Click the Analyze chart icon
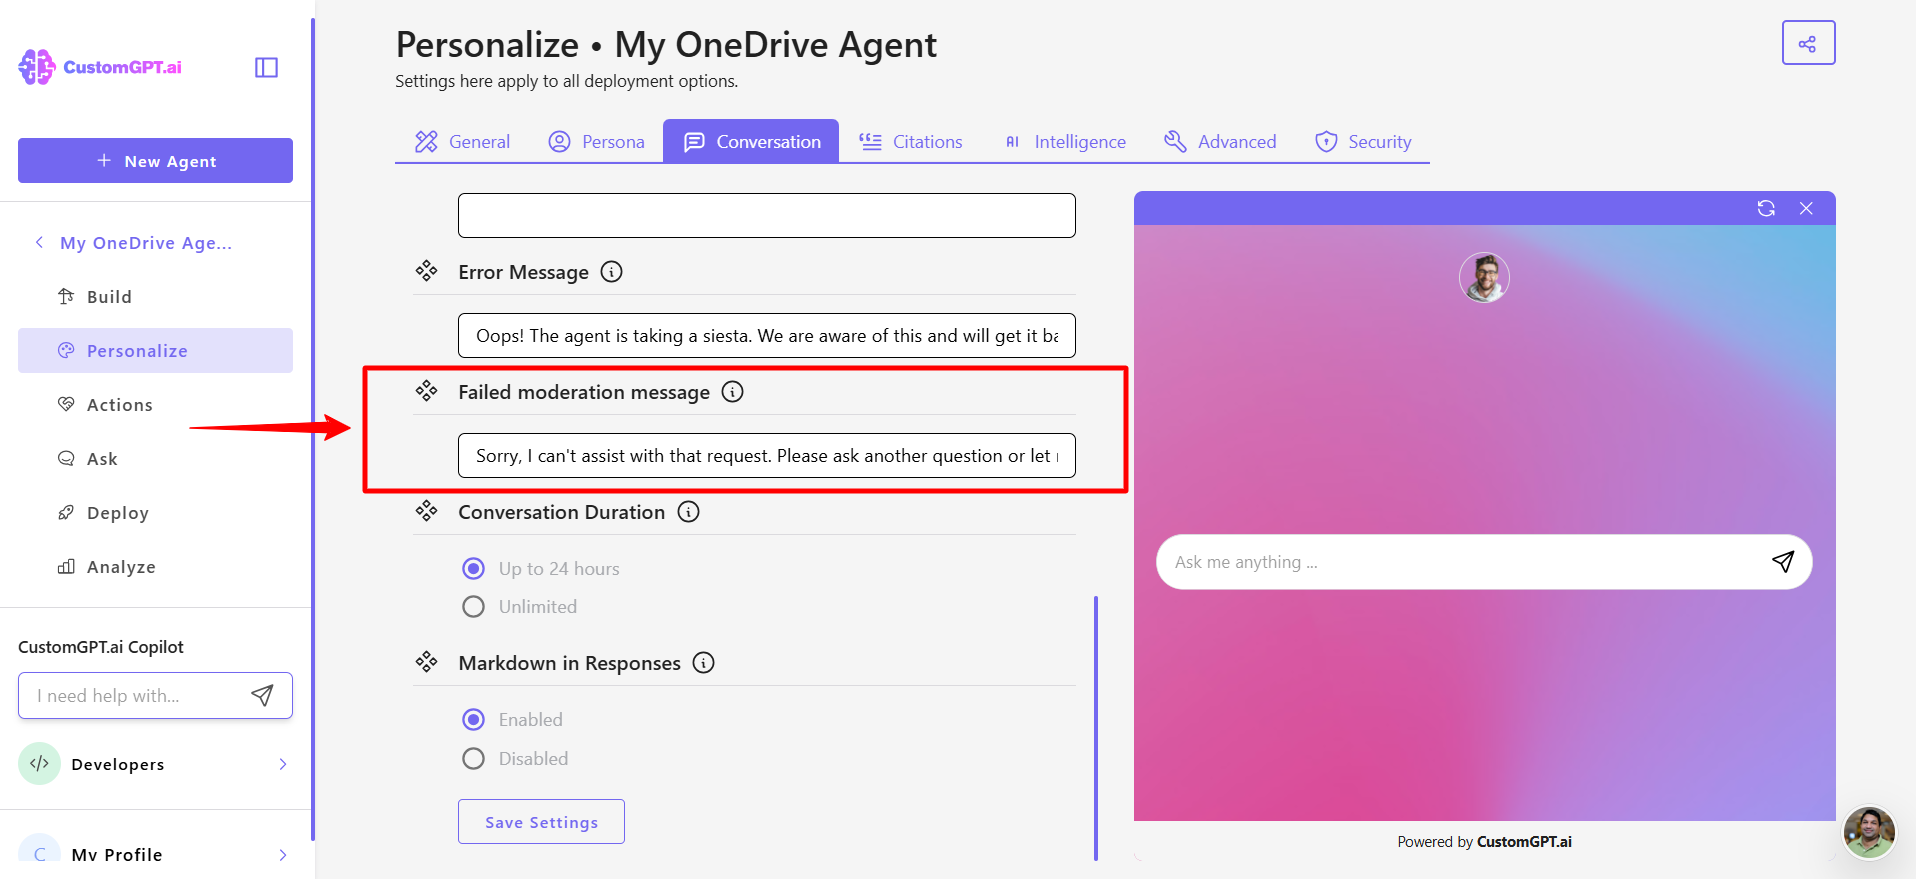 (x=66, y=566)
